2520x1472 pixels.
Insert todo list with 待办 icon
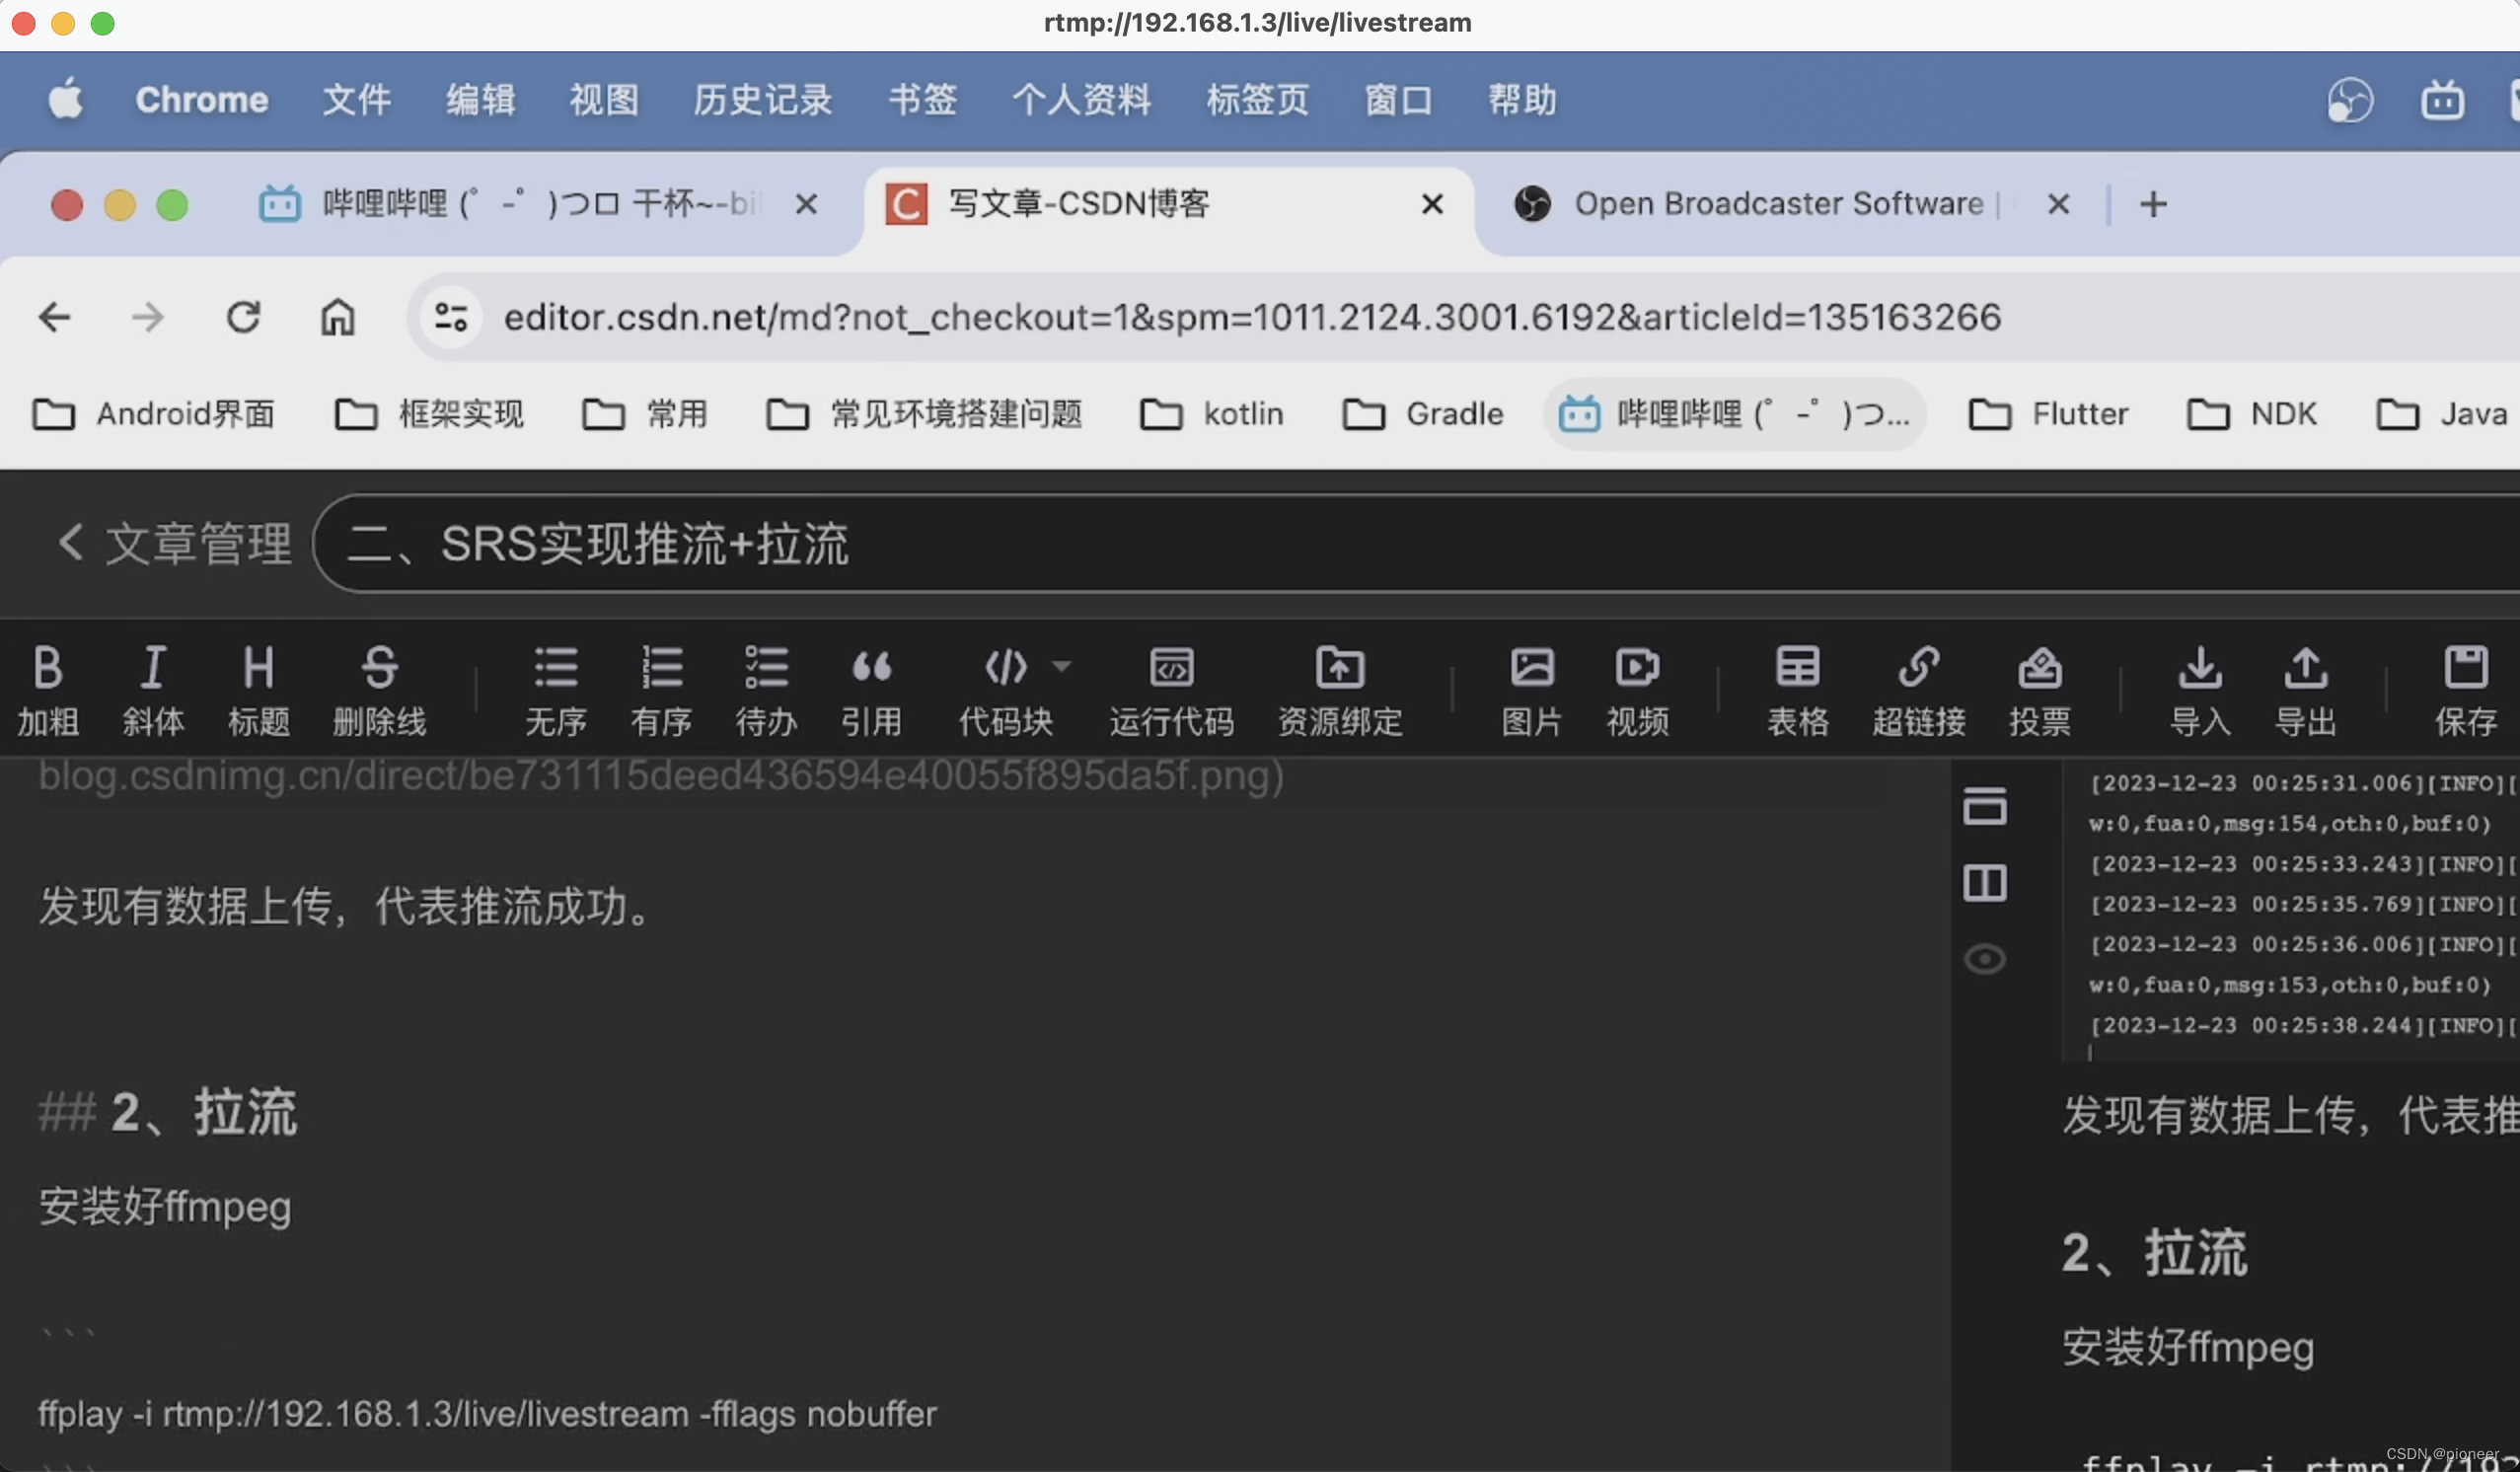click(766, 689)
